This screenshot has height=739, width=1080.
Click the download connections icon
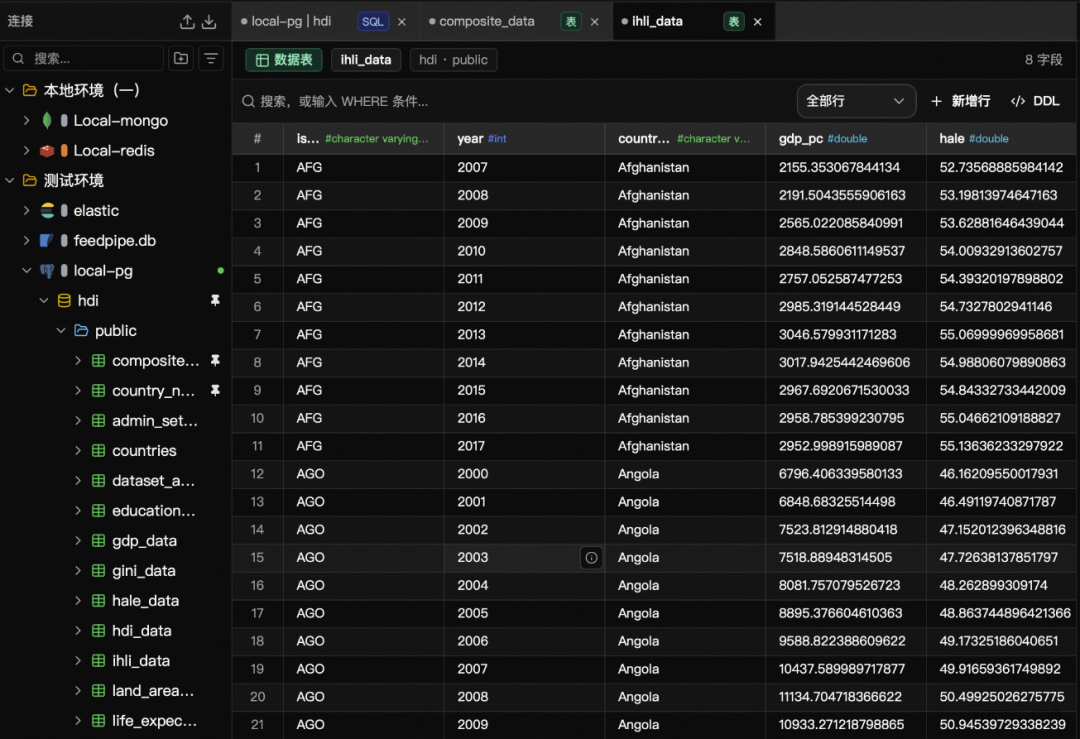209,21
